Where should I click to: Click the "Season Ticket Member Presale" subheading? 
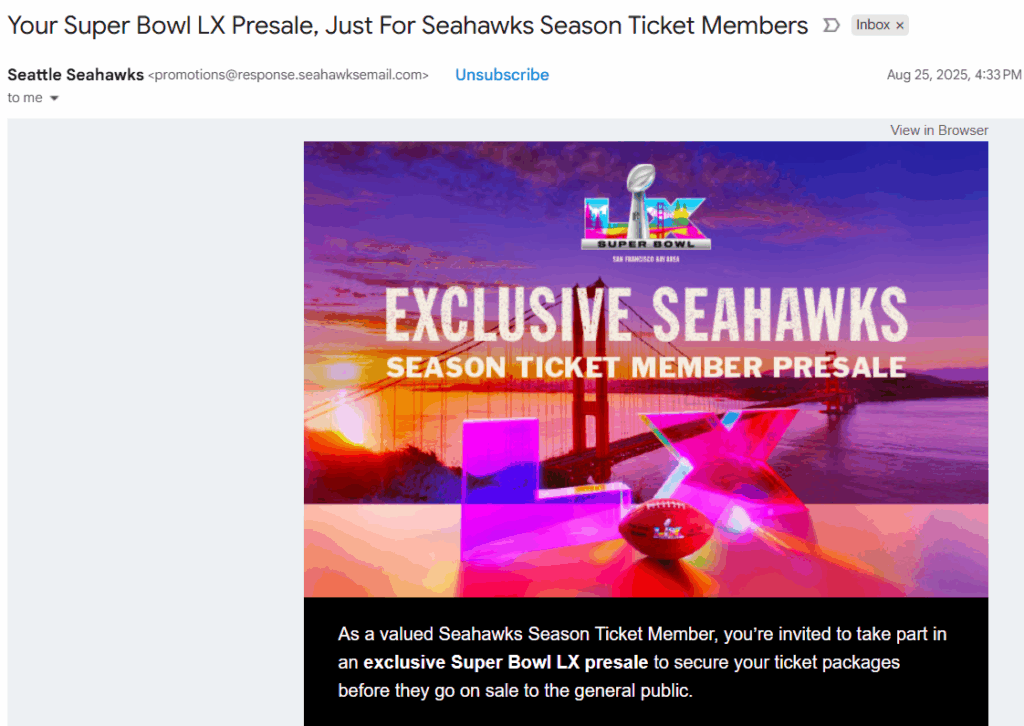(x=646, y=367)
